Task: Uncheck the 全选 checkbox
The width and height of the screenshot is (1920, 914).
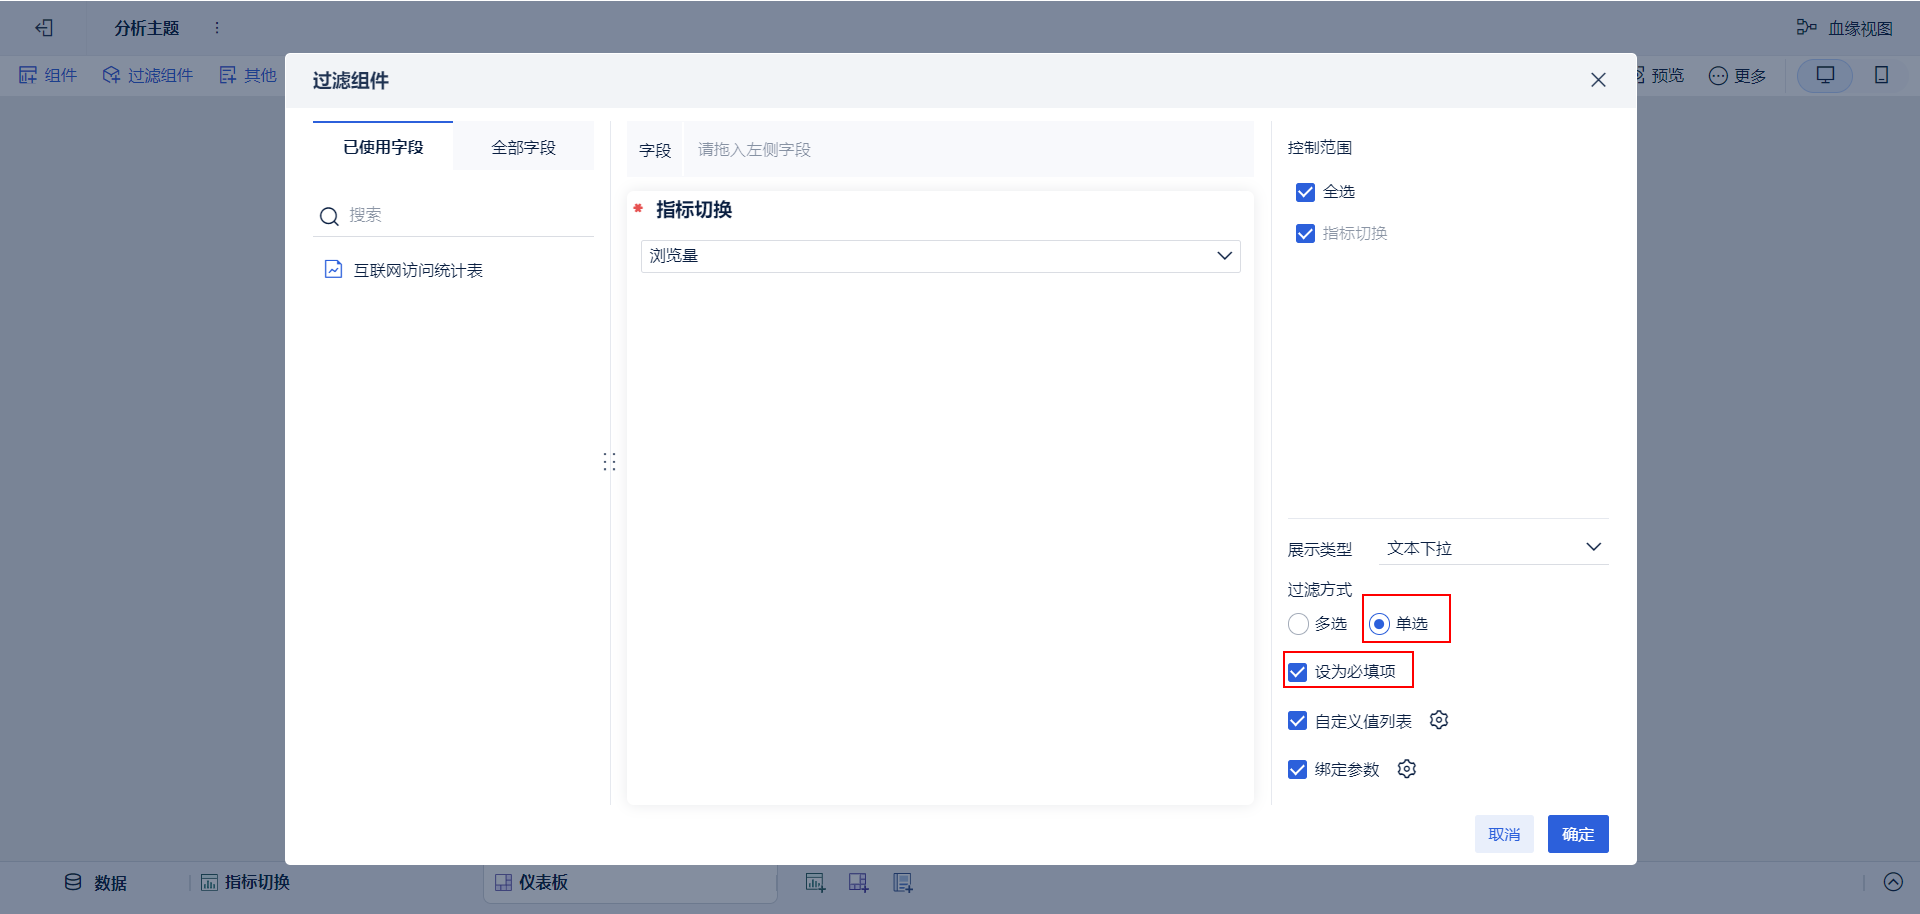Action: [x=1305, y=192]
